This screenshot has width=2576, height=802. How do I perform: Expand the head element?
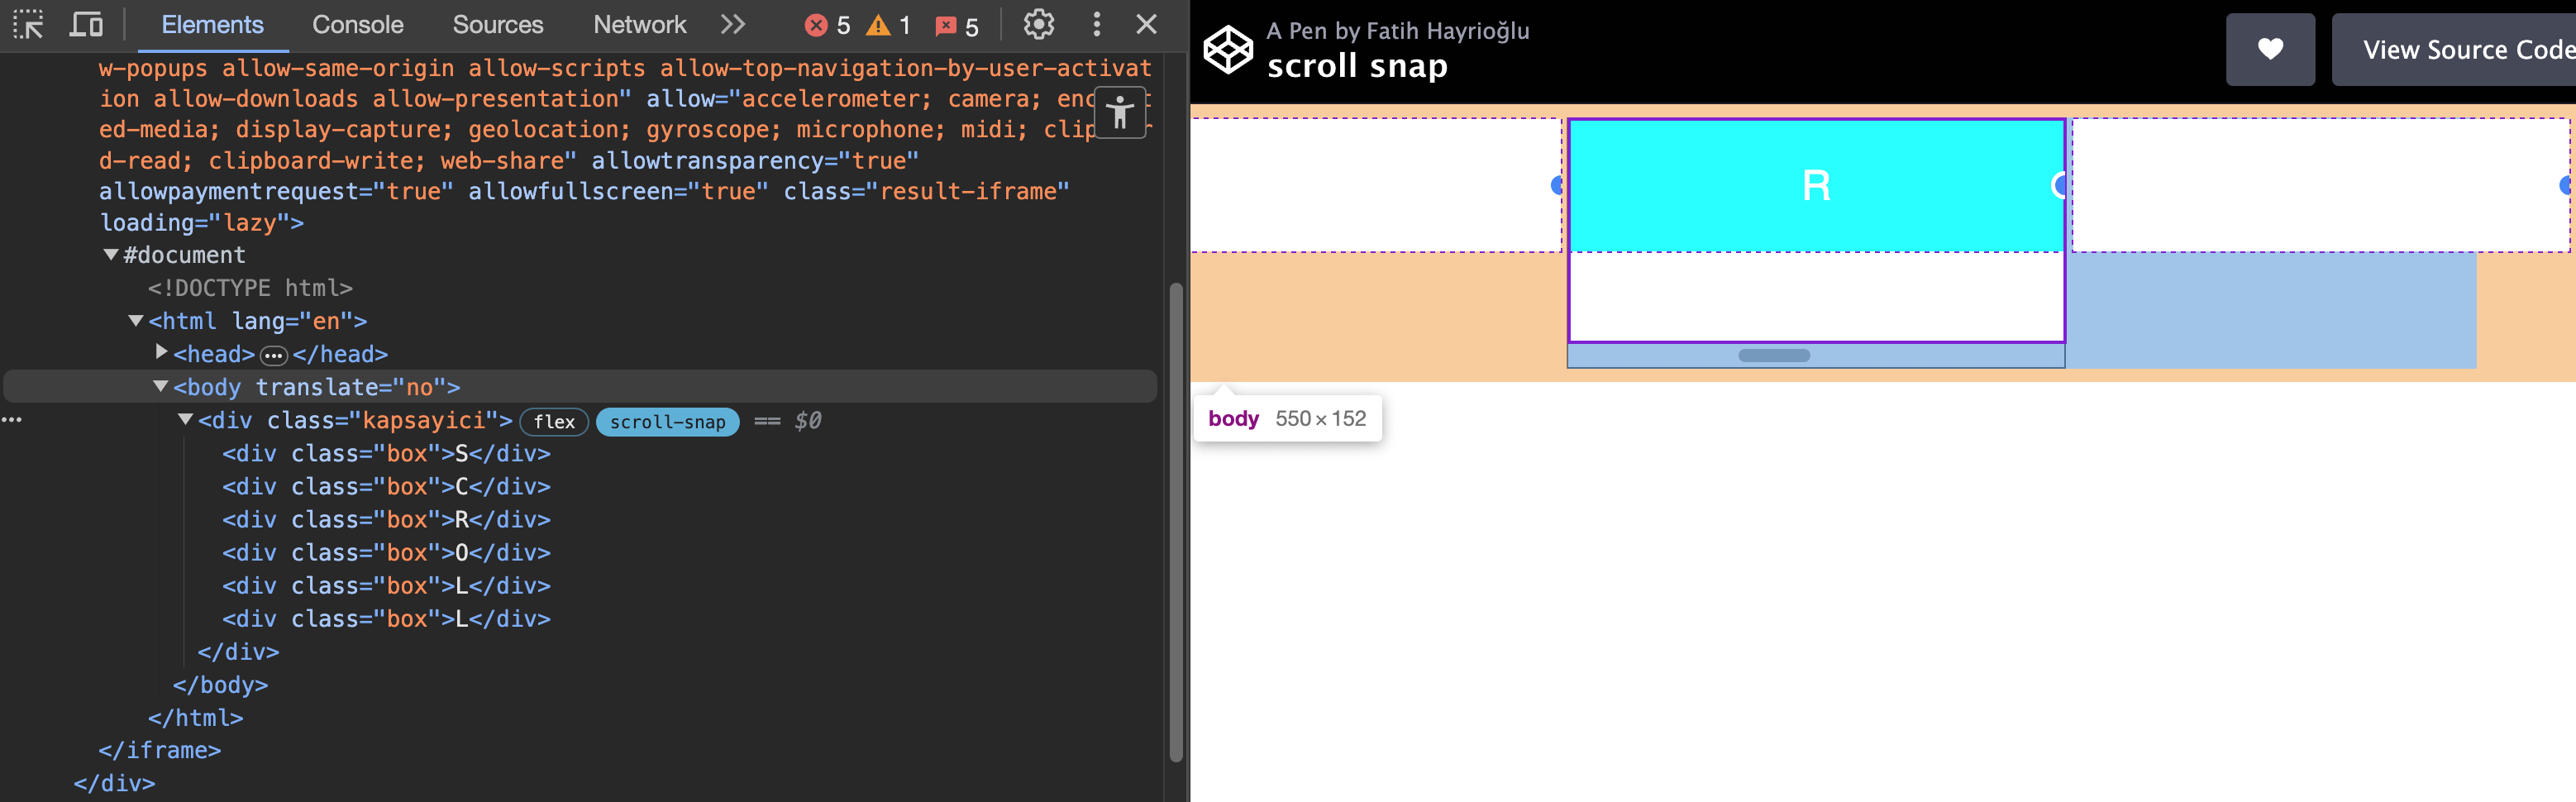coord(161,352)
